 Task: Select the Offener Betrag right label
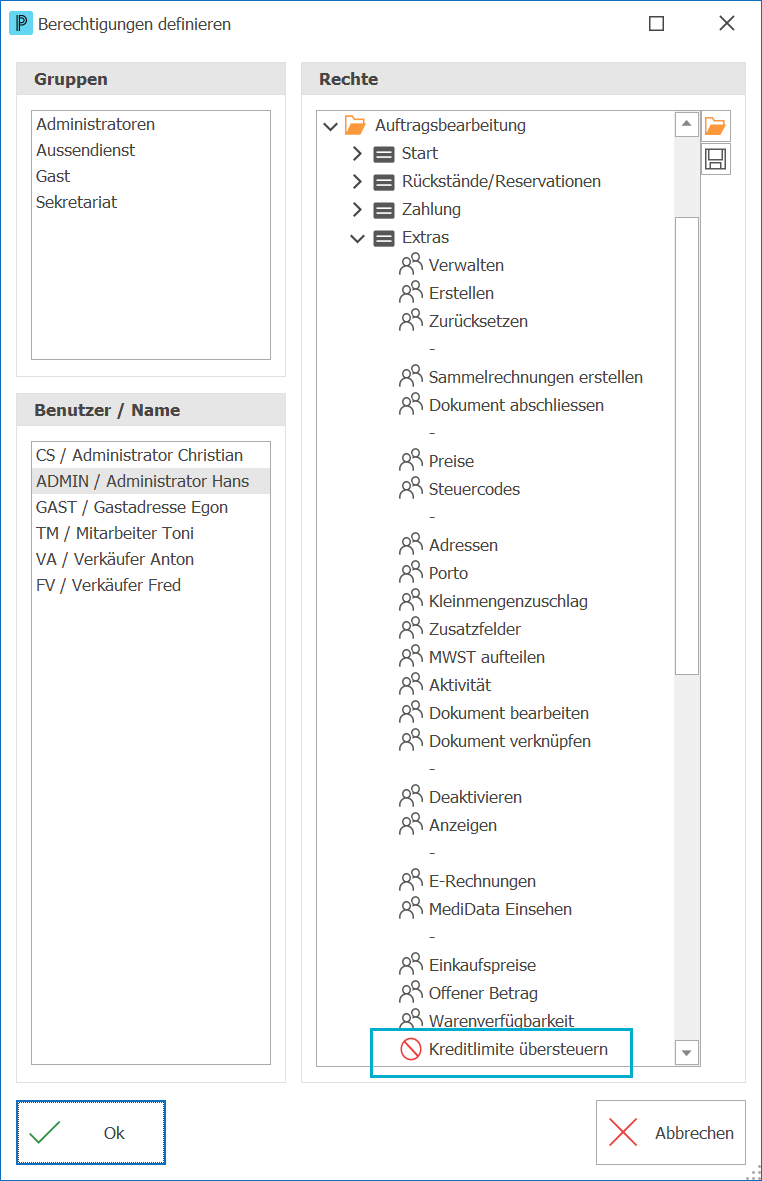[x=483, y=993]
